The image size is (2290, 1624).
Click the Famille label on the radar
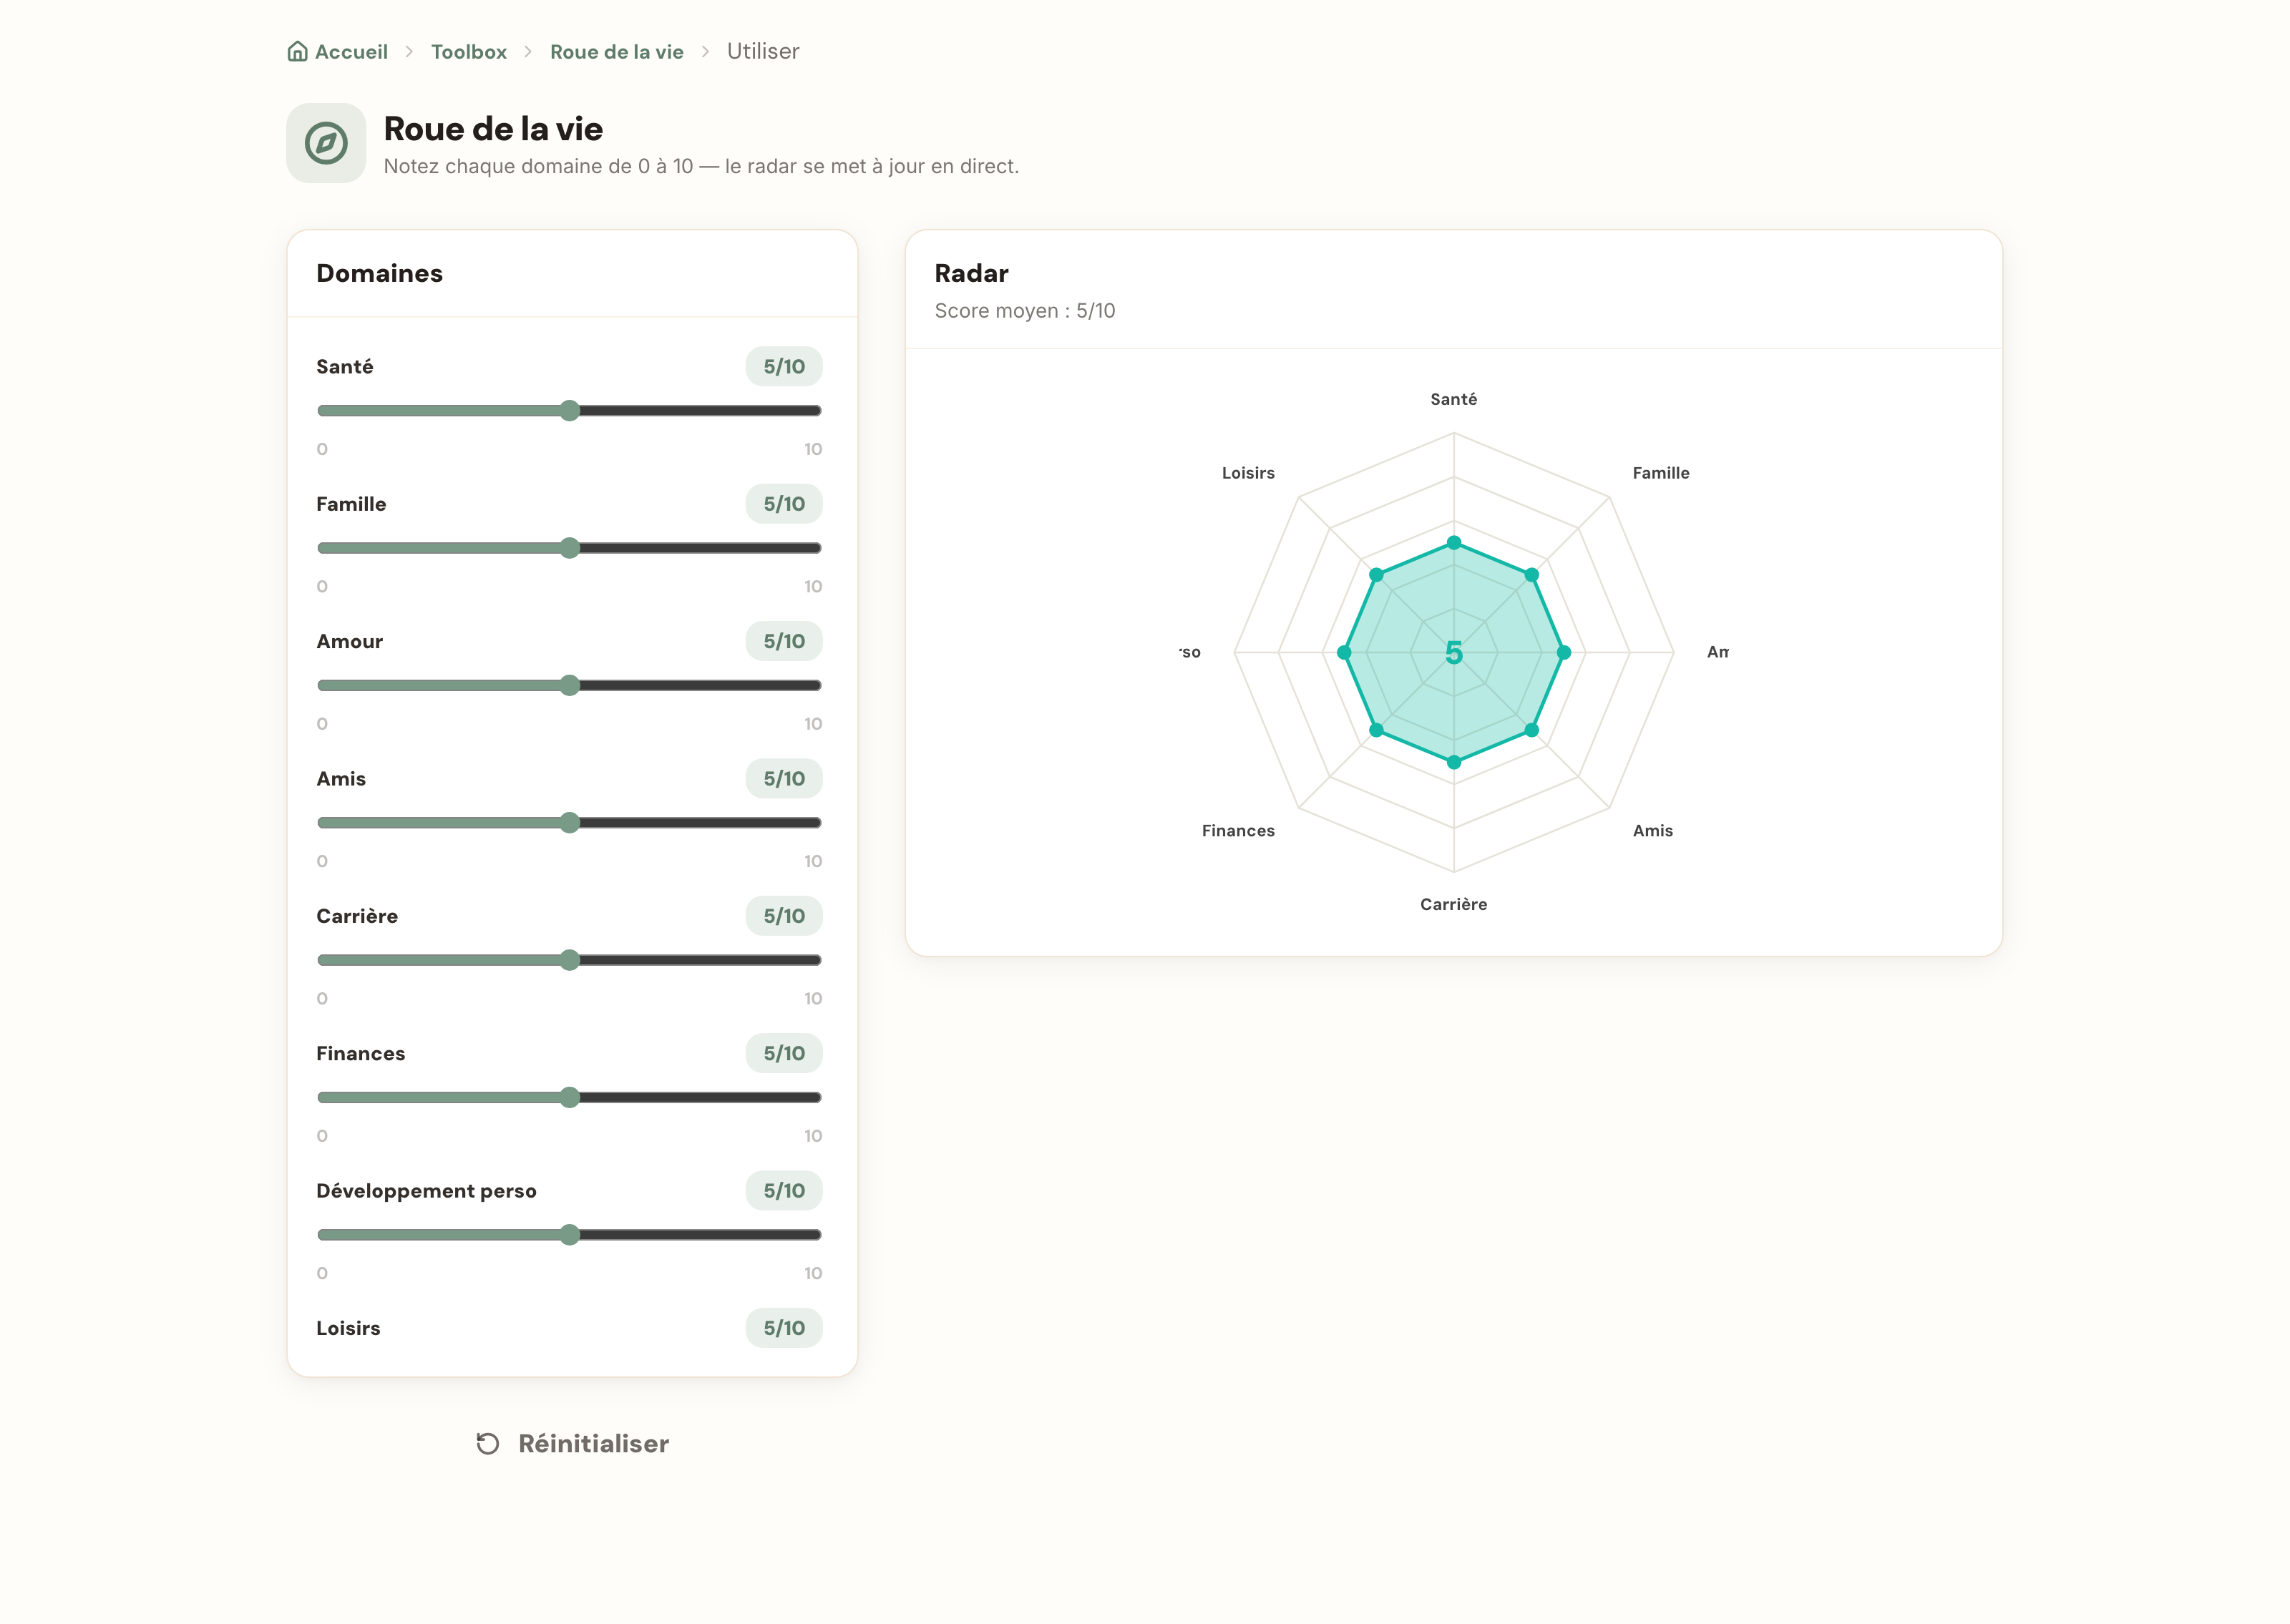pos(1661,473)
